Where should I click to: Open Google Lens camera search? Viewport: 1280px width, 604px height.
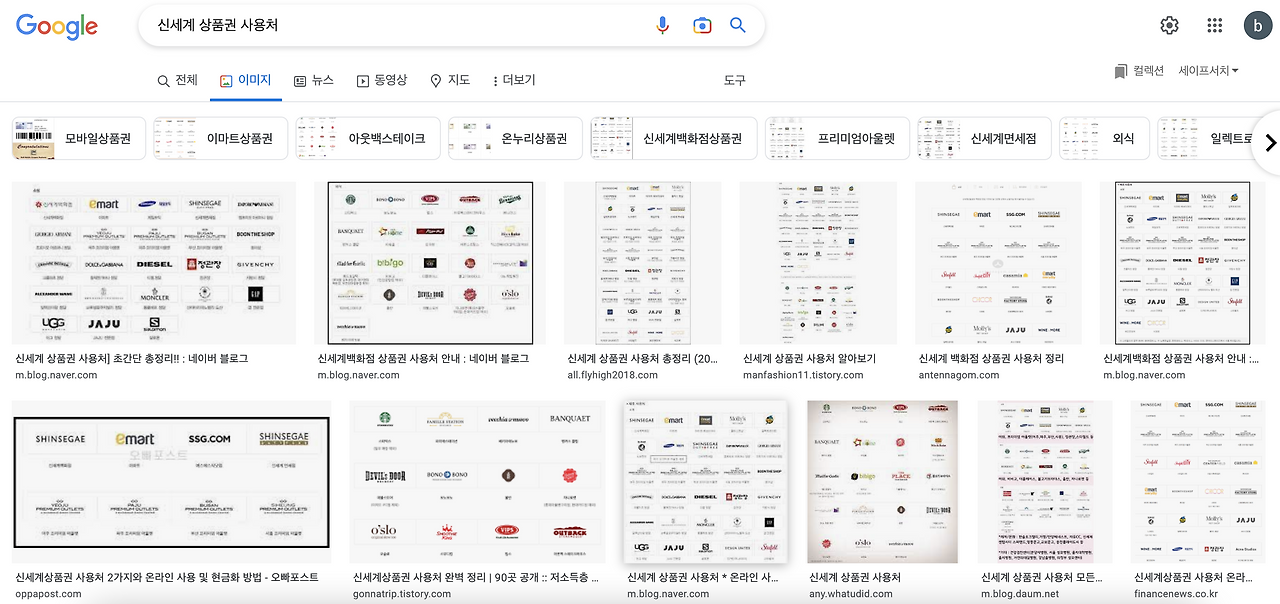(x=702, y=26)
